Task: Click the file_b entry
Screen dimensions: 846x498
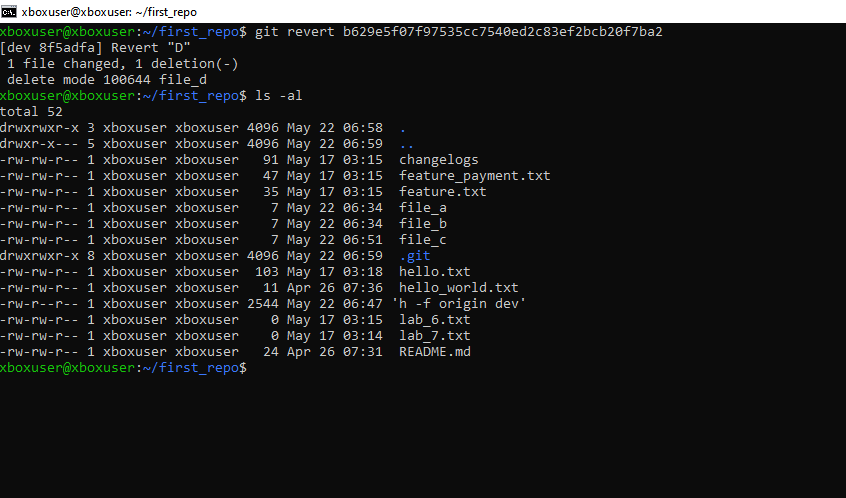Action: (422, 224)
